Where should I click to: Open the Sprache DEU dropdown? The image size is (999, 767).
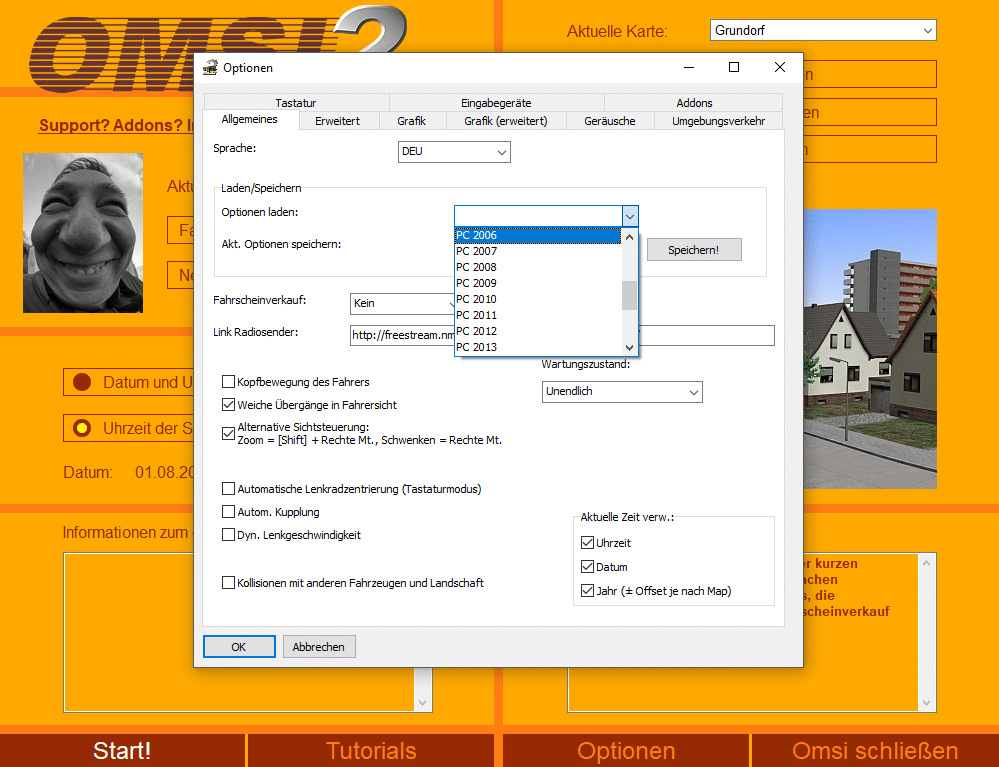455,152
